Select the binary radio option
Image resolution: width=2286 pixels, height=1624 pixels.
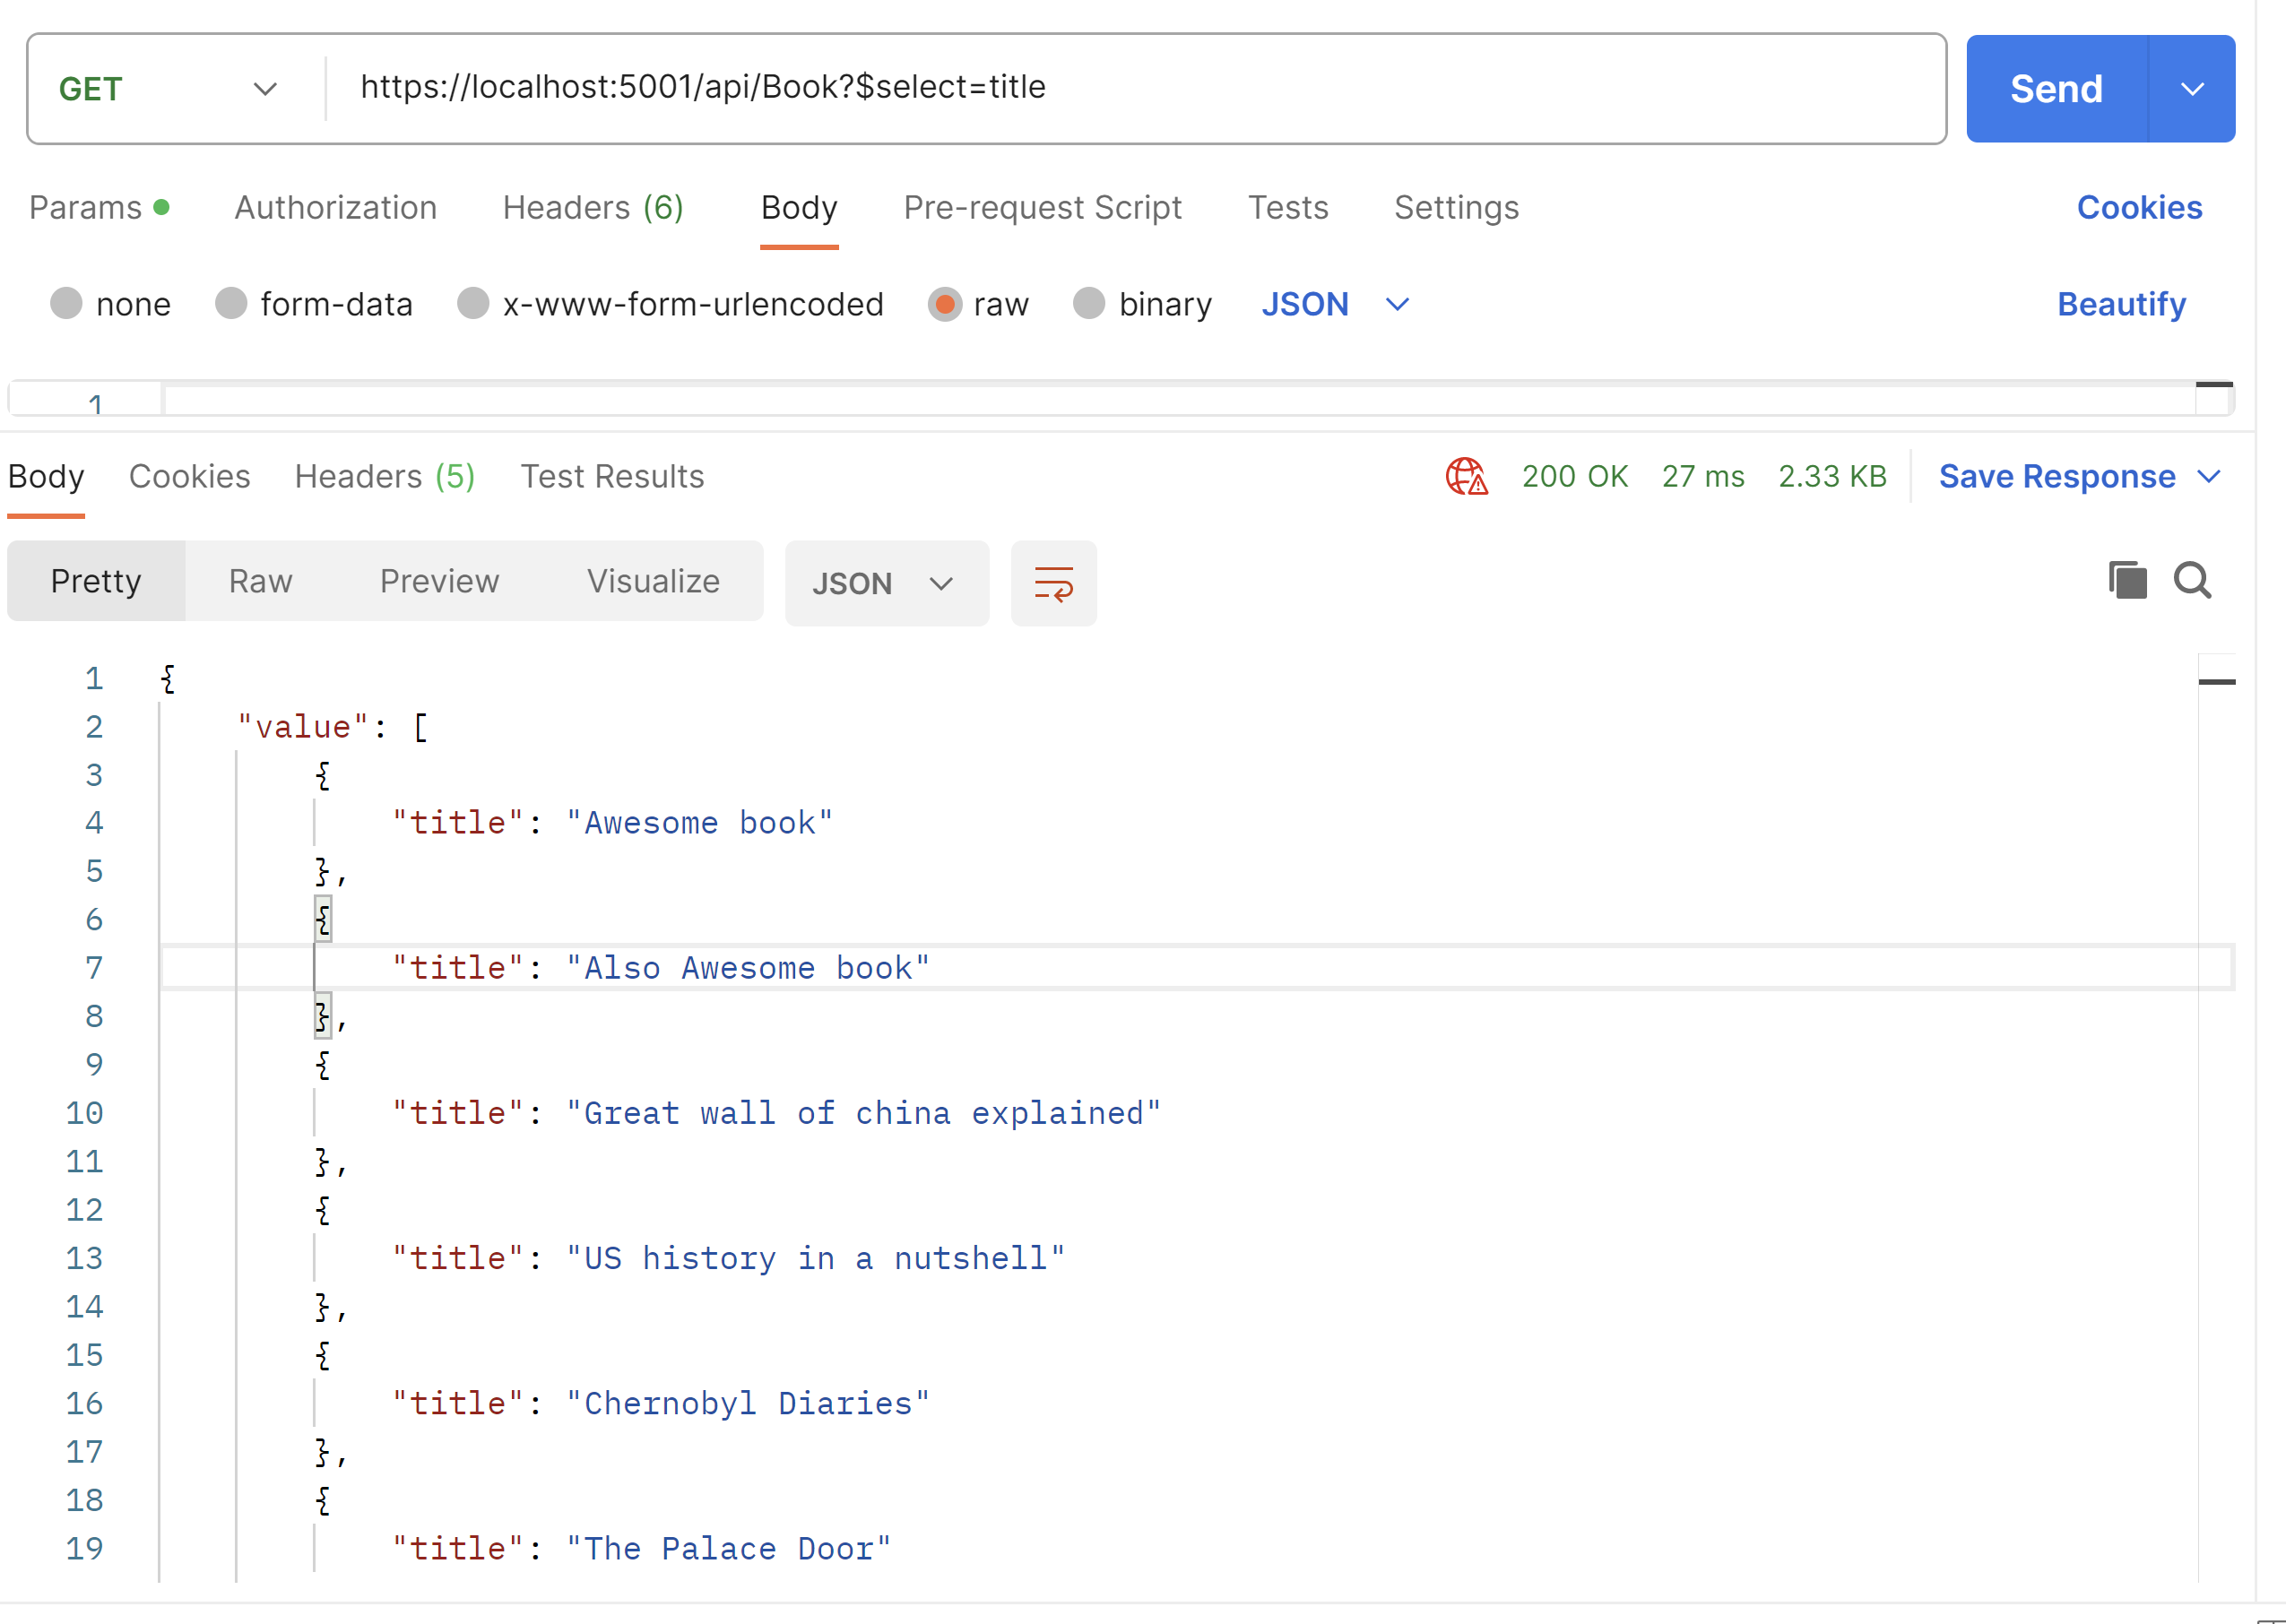point(1088,304)
